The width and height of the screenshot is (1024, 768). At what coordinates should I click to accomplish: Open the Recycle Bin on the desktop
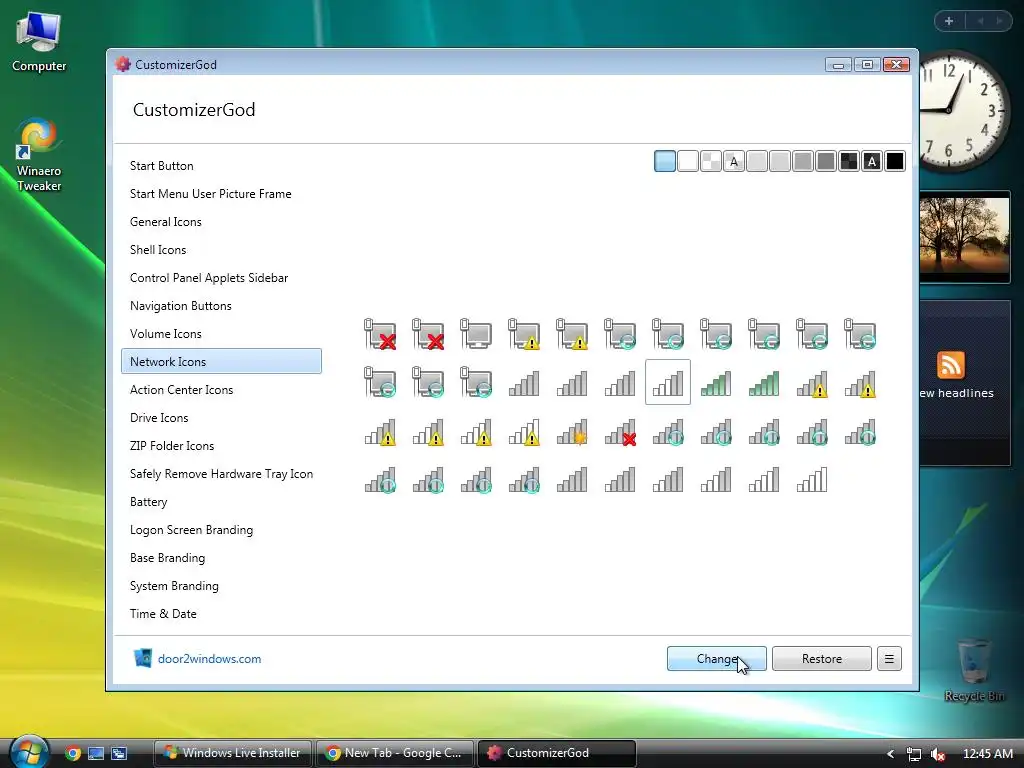[x=974, y=669]
